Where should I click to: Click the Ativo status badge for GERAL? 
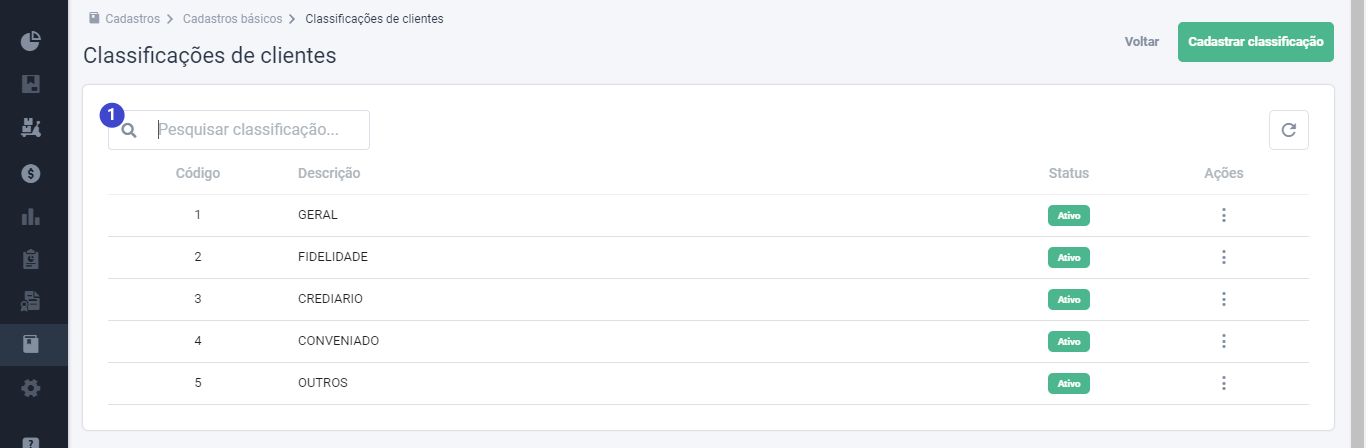[1069, 215]
